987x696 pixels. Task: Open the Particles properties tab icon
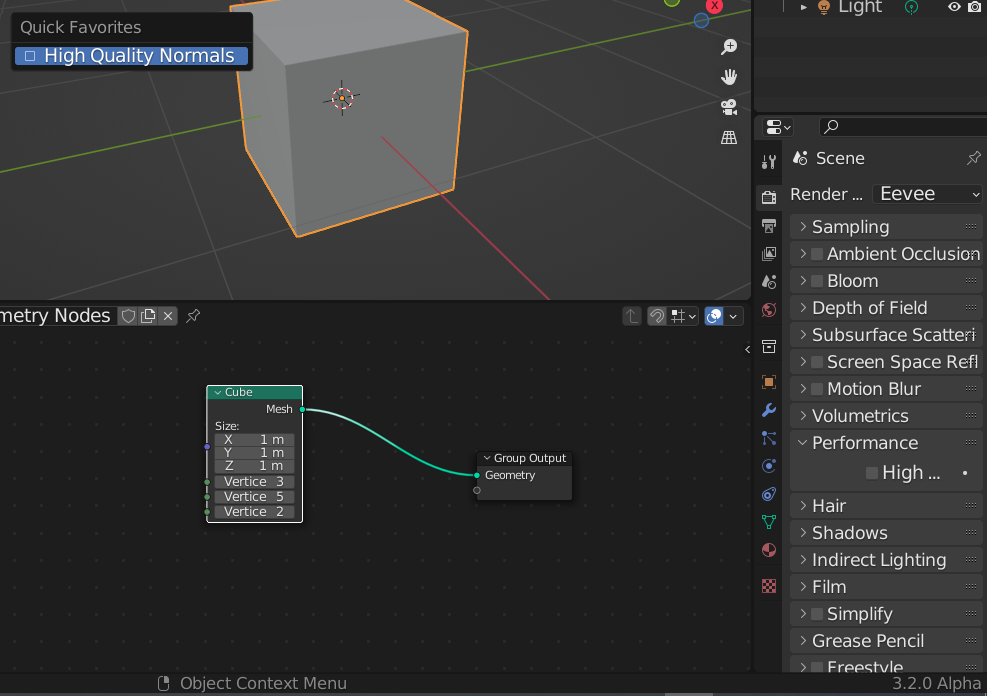[x=769, y=438]
